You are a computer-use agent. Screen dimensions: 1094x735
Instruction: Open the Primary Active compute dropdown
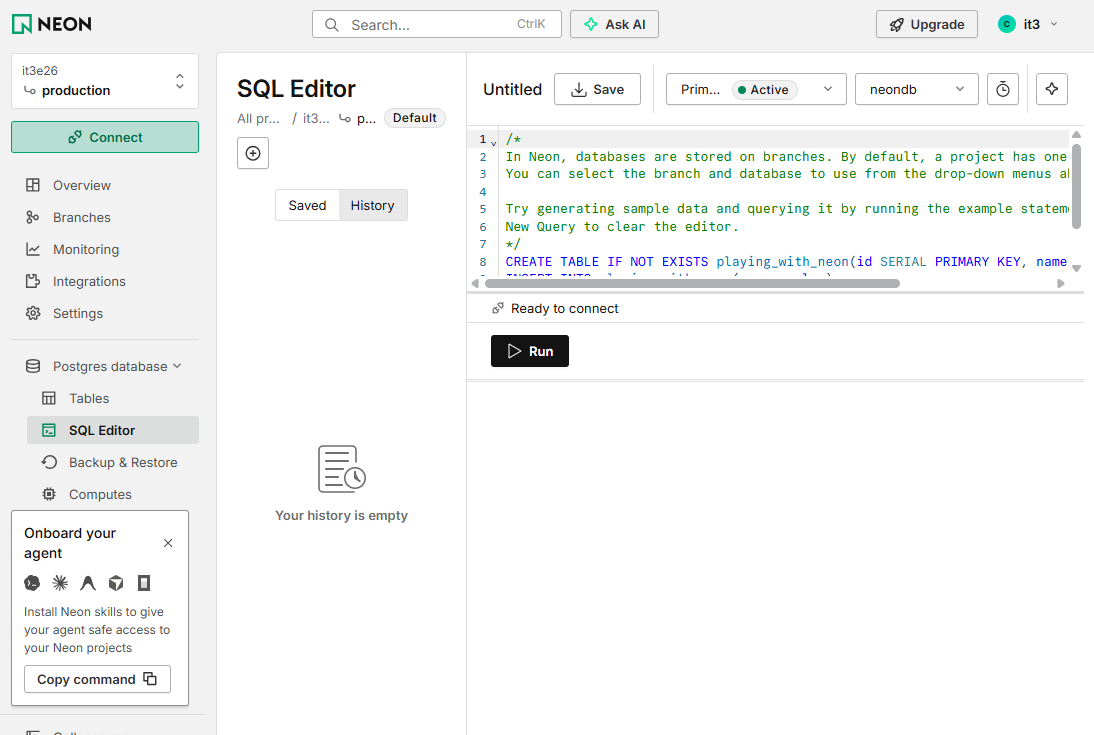(x=756, y=89)
